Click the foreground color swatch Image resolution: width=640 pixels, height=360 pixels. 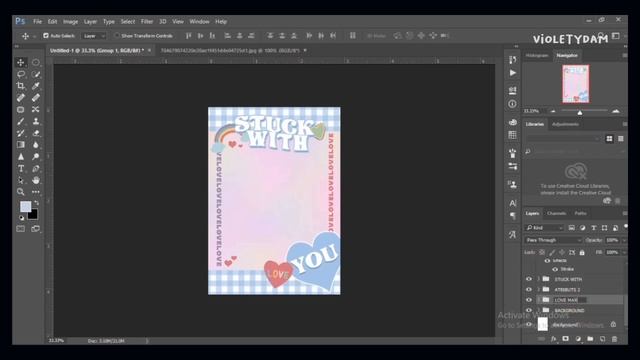click(x=25, y=207)
